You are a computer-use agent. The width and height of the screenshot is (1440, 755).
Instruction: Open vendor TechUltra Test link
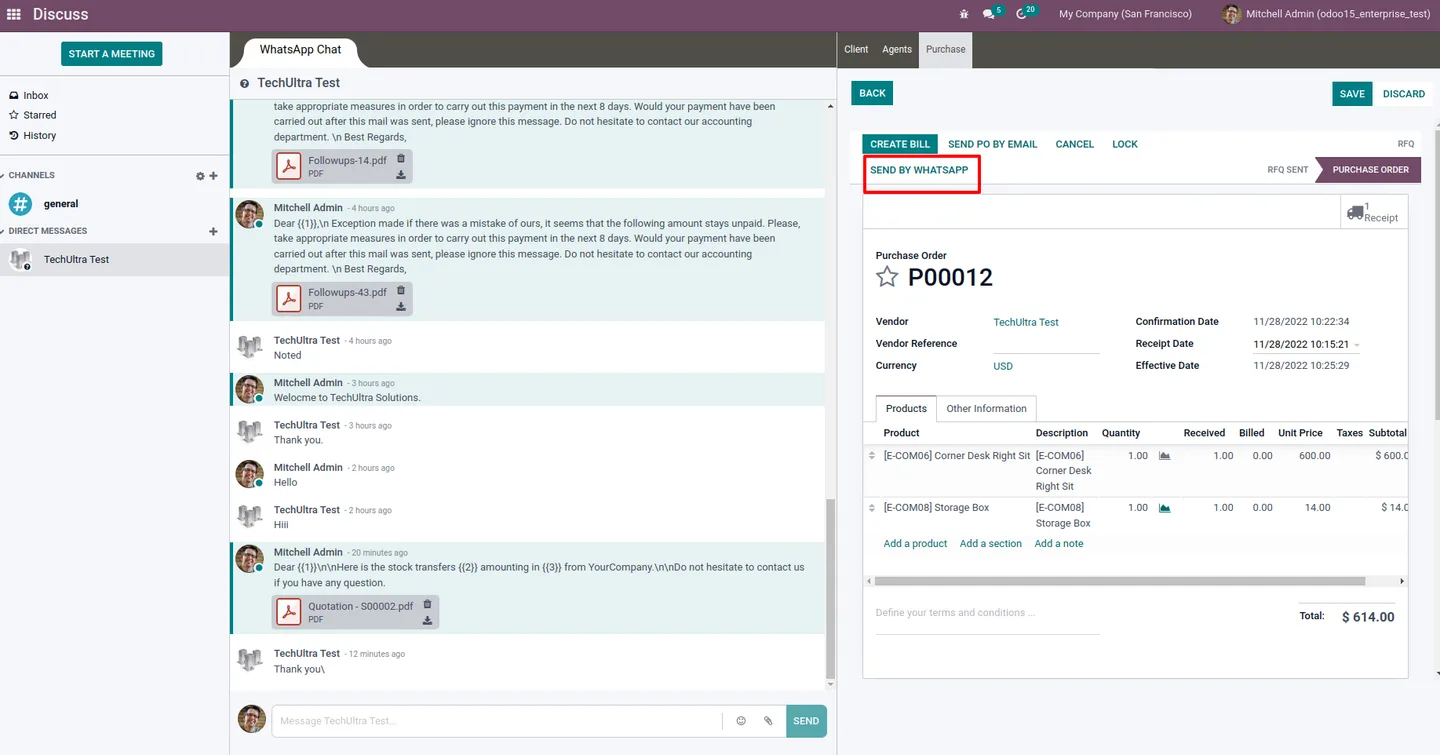[1025, 323]
